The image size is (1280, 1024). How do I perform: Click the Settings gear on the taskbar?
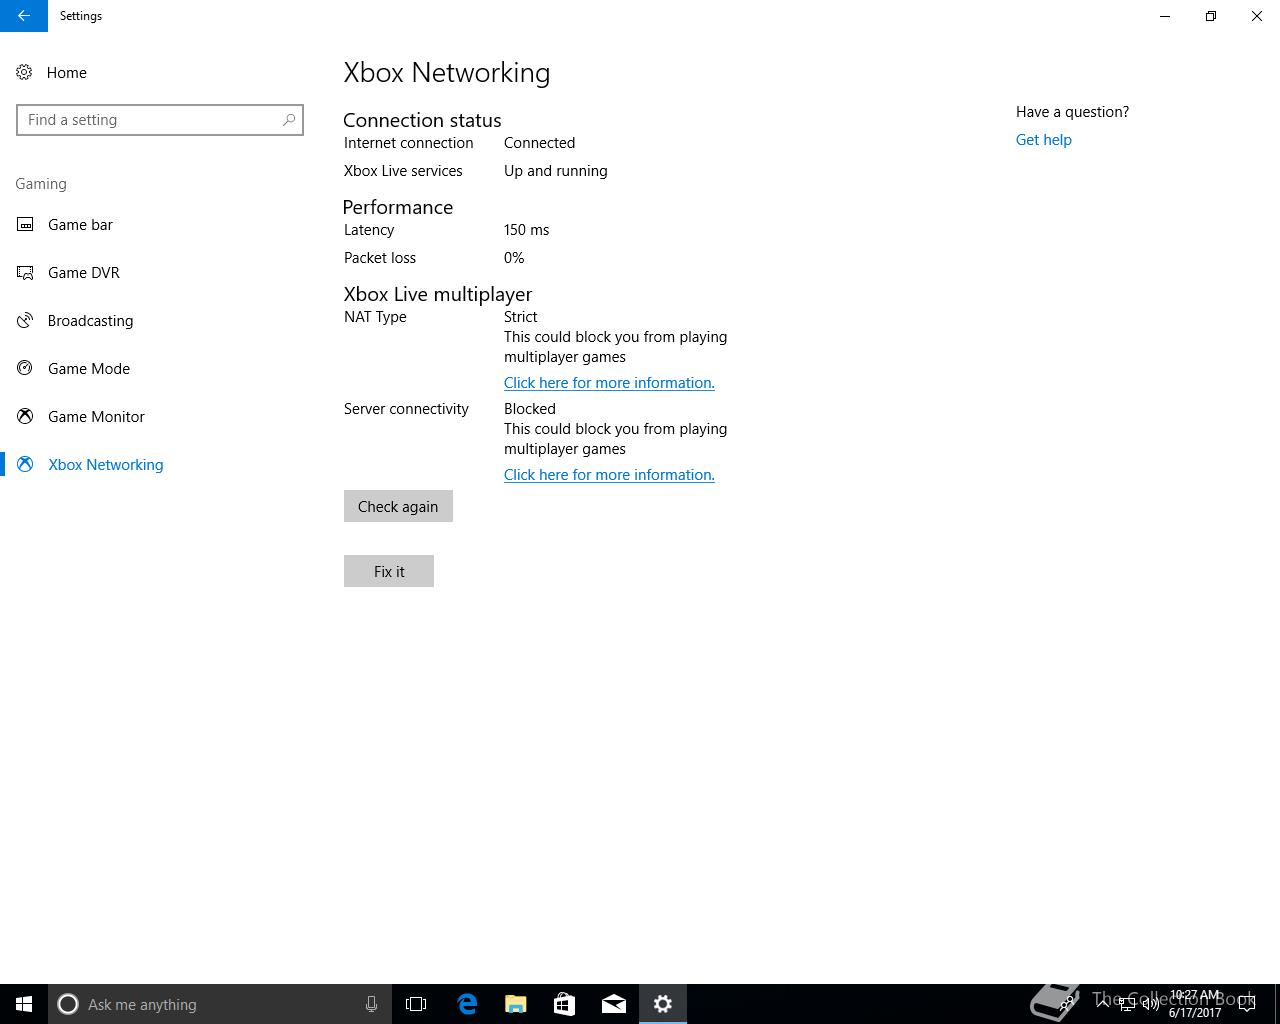pyautogui.click(x=663, y=1004)
